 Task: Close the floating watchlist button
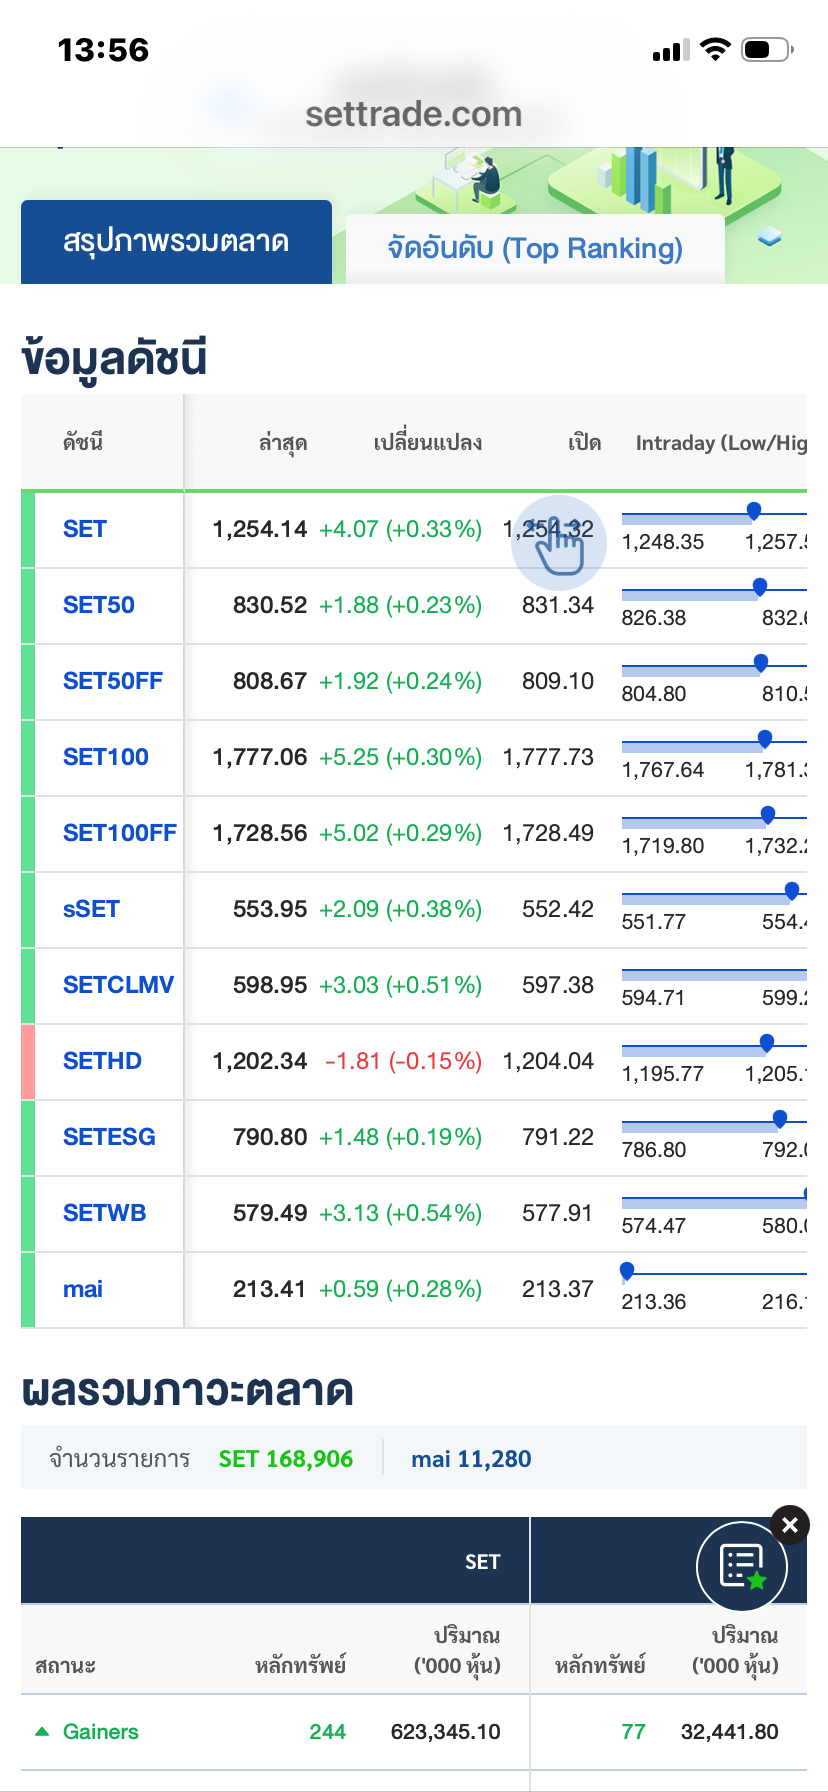coord(790,1525)
